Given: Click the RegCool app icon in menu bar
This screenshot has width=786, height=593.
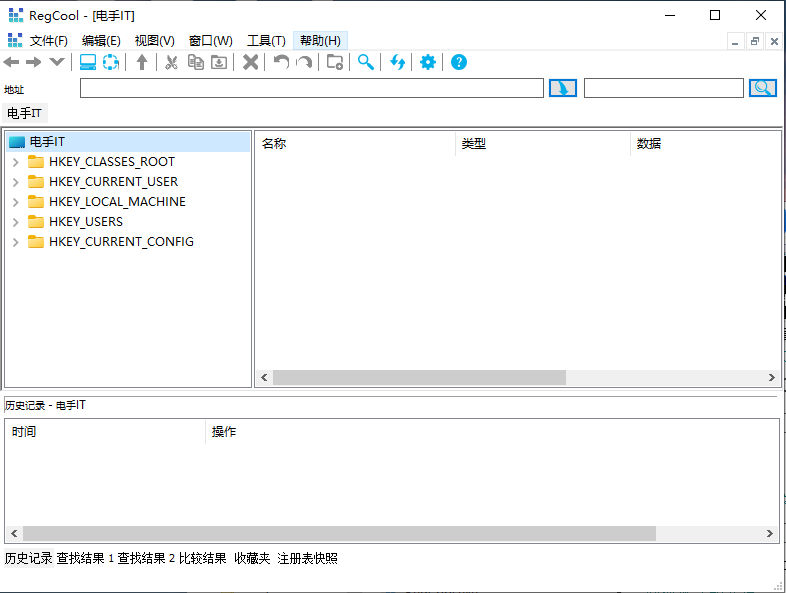Looking at the screenshot, I should pyautogui.click(x=15, y=40).
